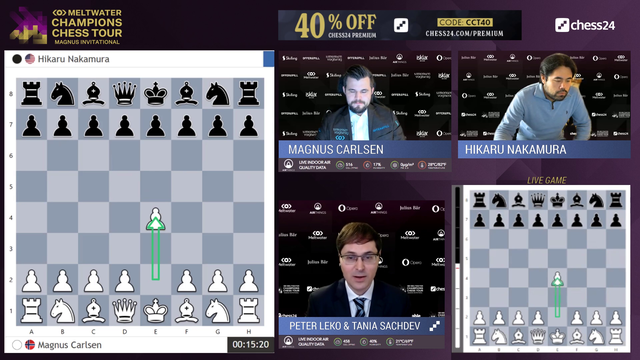
Task: Select the black rook on h8
Action: click(x=249, y=93)
